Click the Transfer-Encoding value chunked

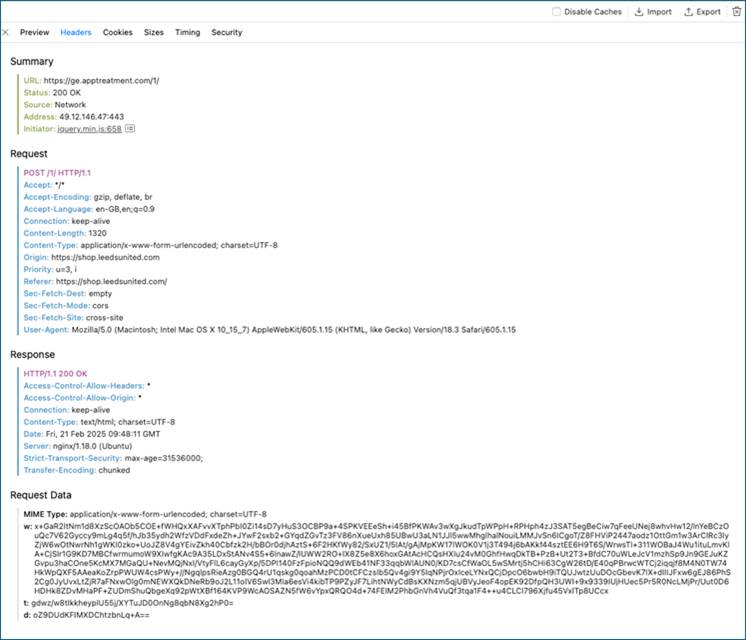click(114, 470)
